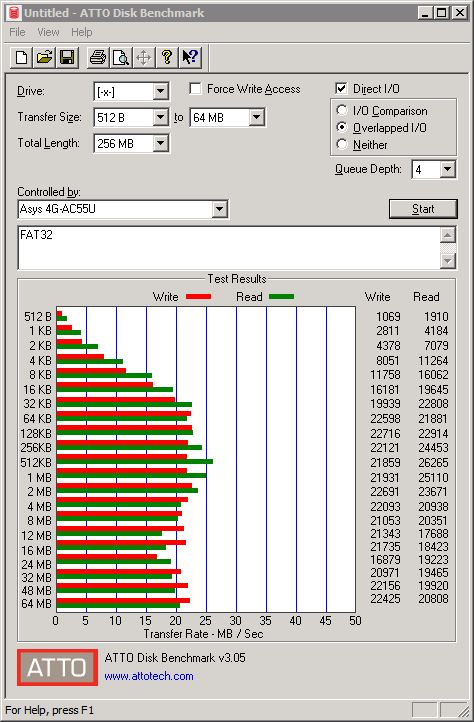
Task: Open a saved benchmark file icon
Action: coord(44,58)
